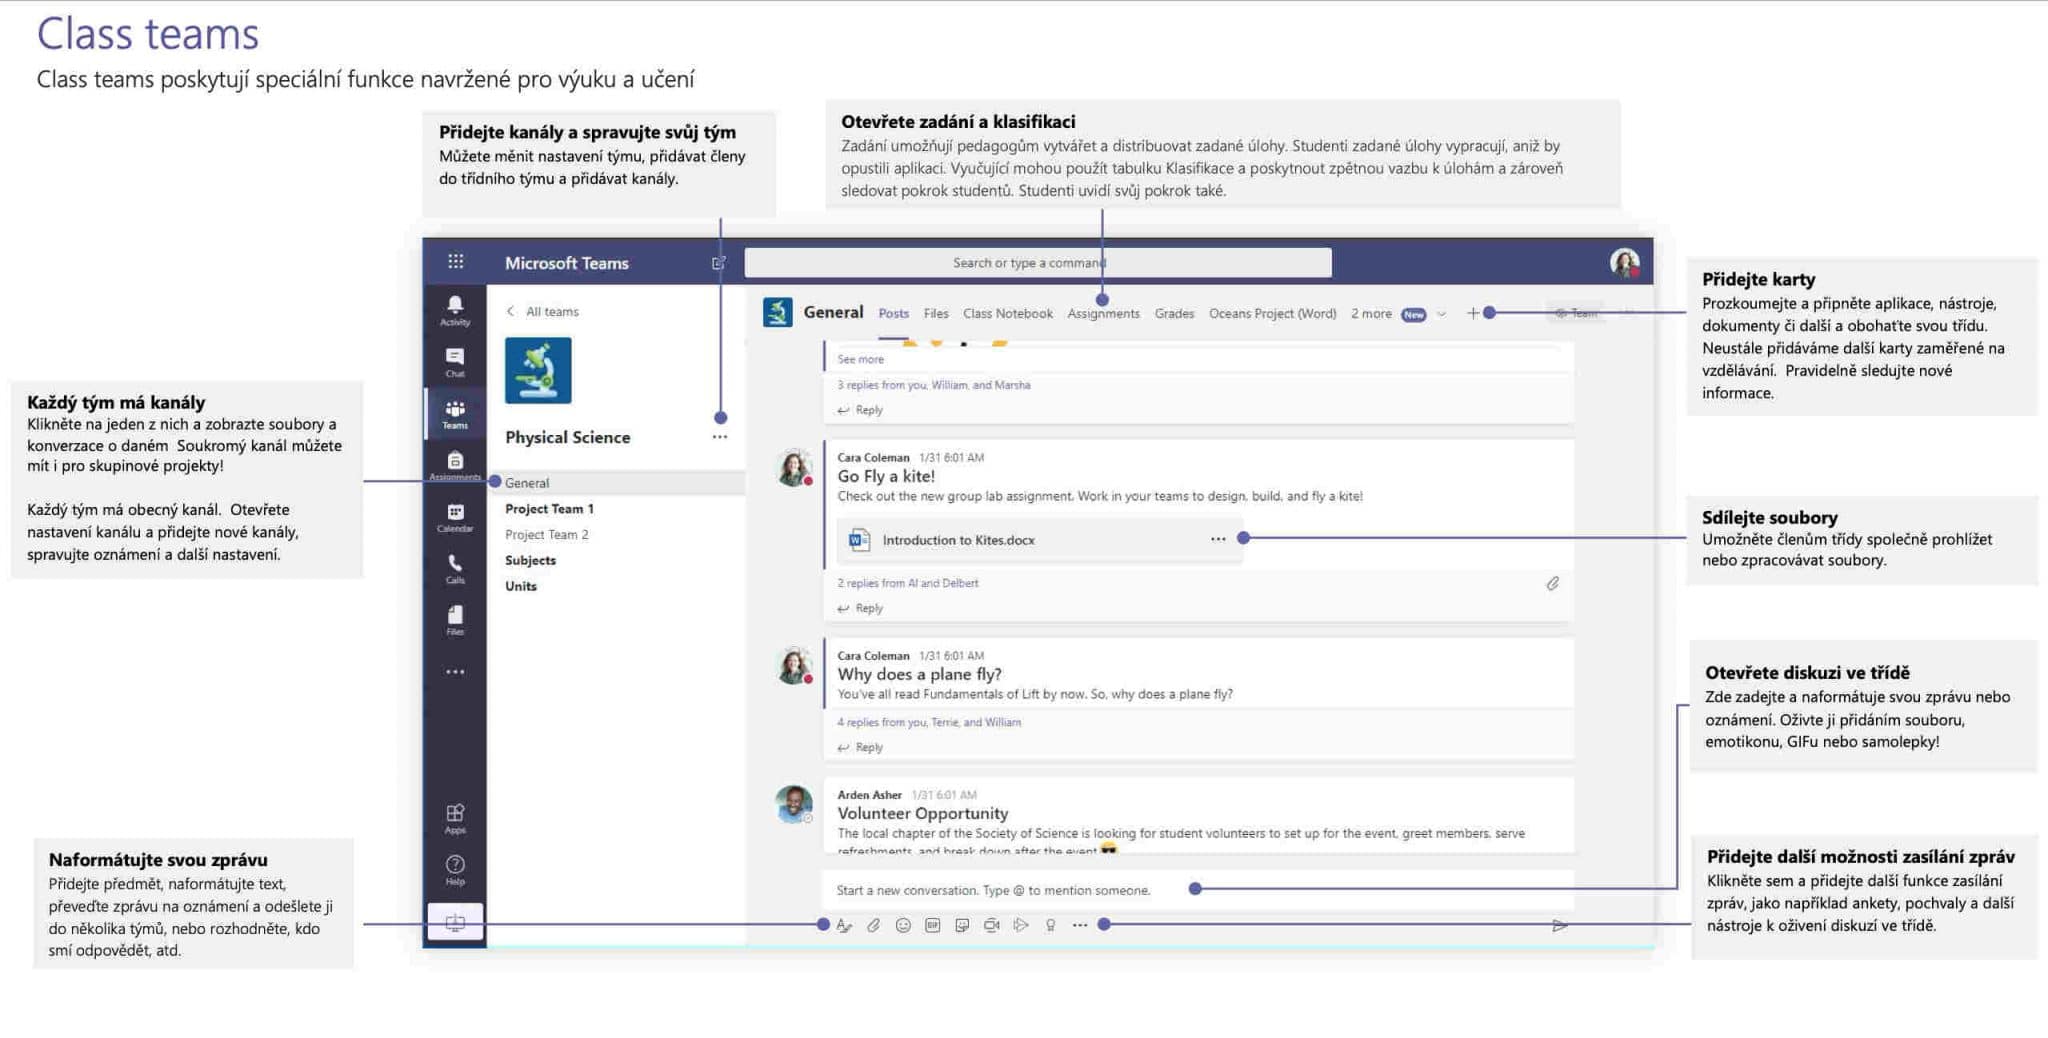The height and width of the screenshot is (1038, 2048).
Task: Open the Apps store icon
Action: pos(455,818)
